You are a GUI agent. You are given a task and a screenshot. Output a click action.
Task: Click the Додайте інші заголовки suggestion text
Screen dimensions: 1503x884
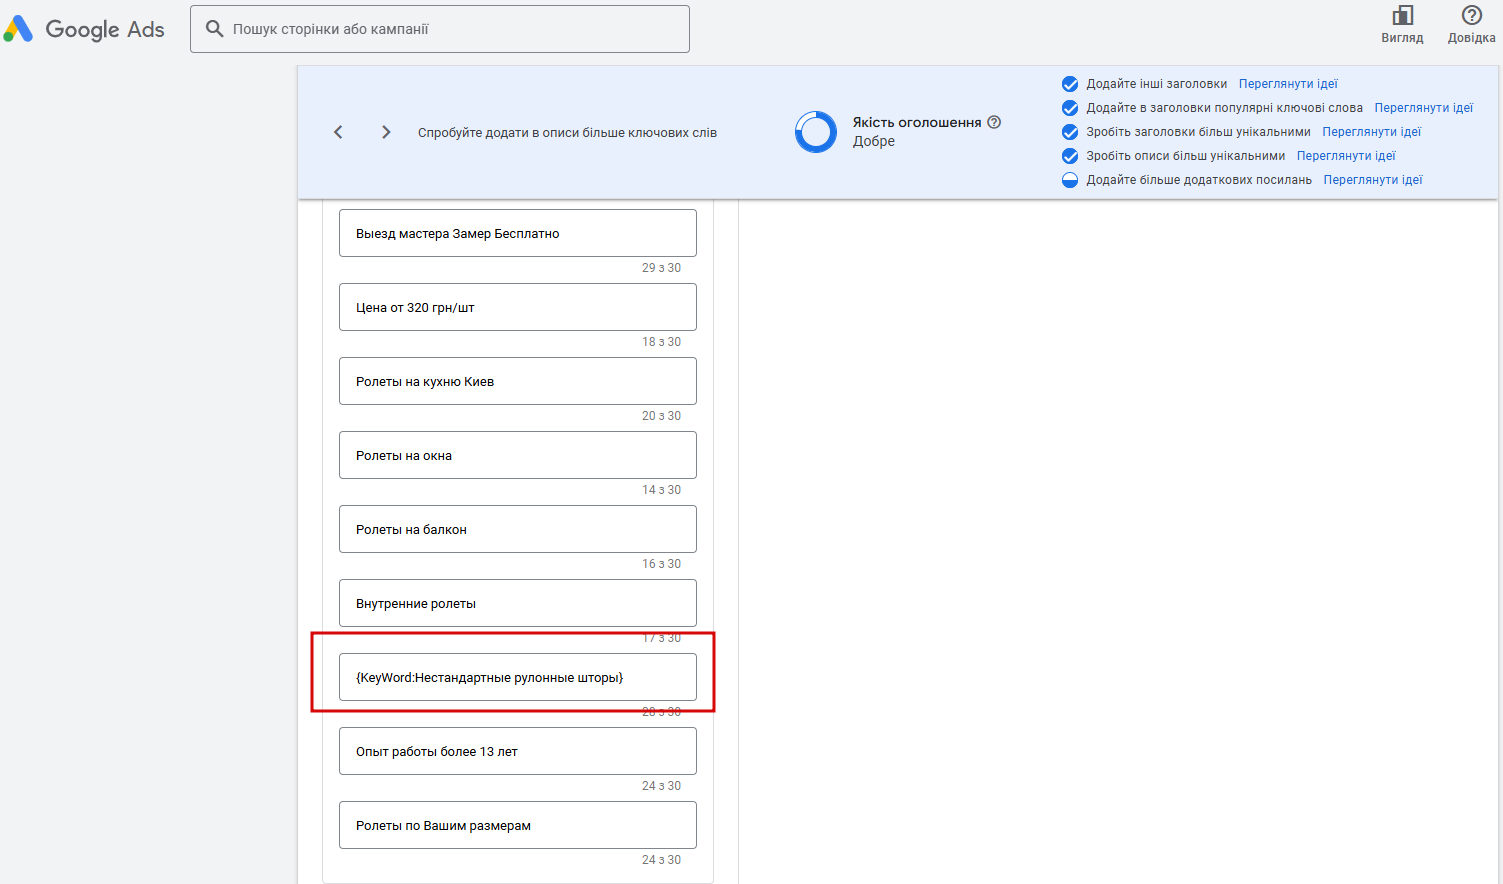[x=1157, y=84]
